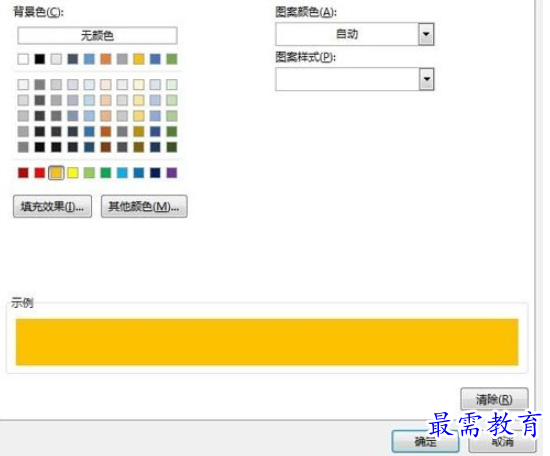The width and height of the screenshot is (550, 456).
Task: Pick darkest green swatch in bottom shade row
Action: click(172, 147)
